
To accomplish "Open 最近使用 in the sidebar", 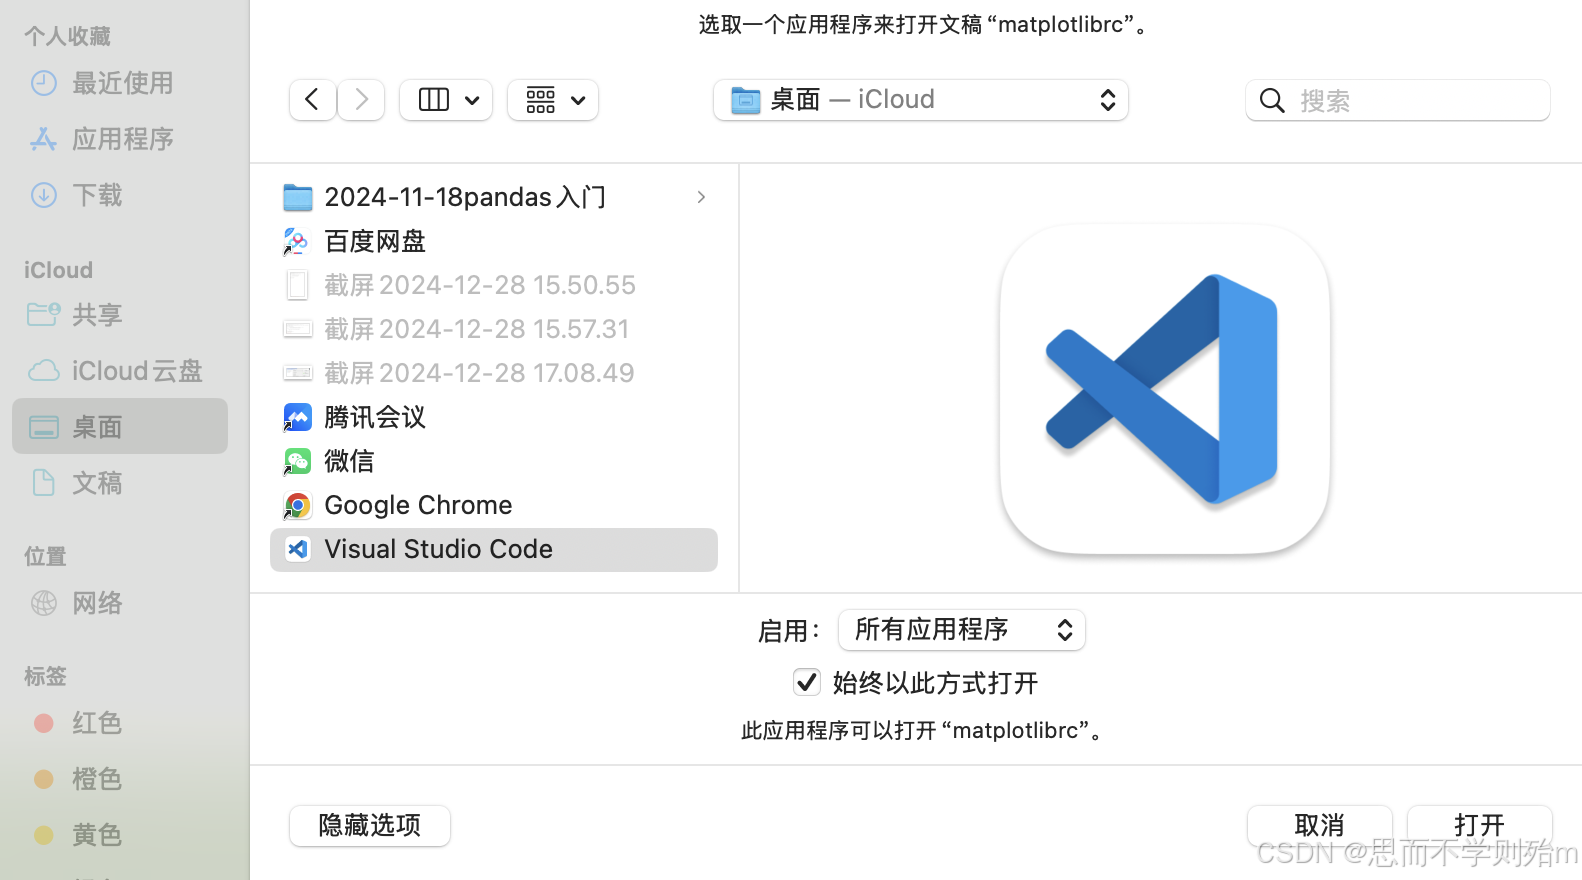I will click(120, 83).
